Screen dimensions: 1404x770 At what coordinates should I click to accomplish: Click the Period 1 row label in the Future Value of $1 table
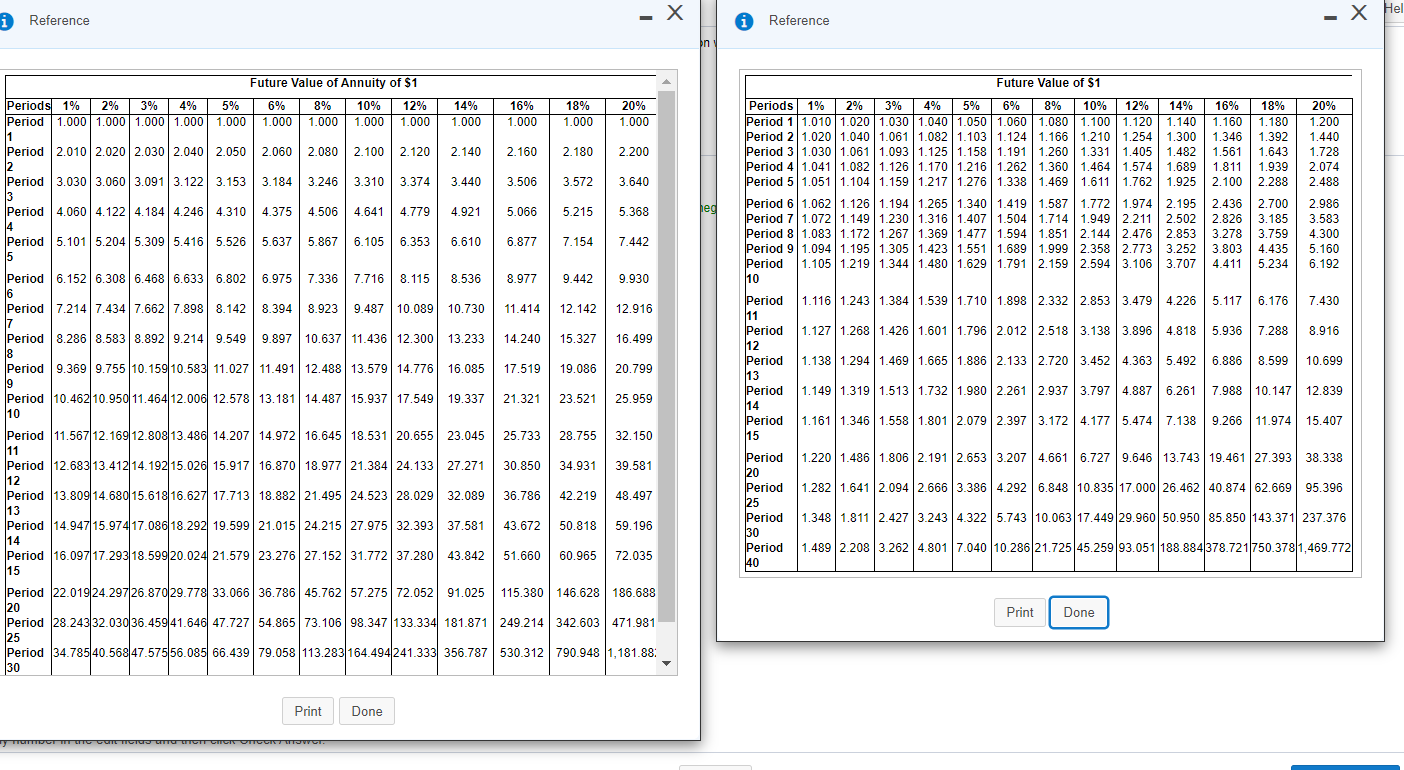pos(770,121)
